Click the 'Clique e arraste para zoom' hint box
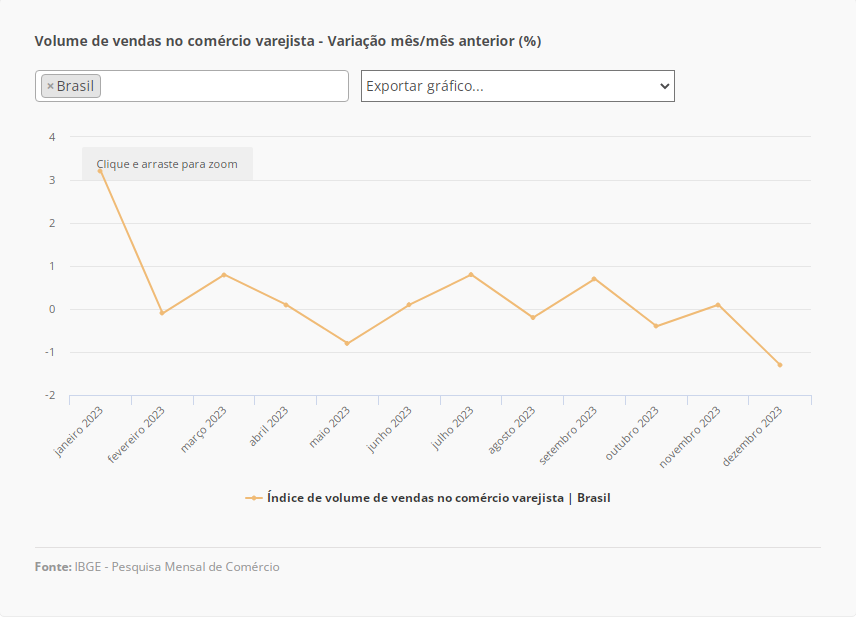The width and height of the screenshot is (856, 617). pos(167,164)
